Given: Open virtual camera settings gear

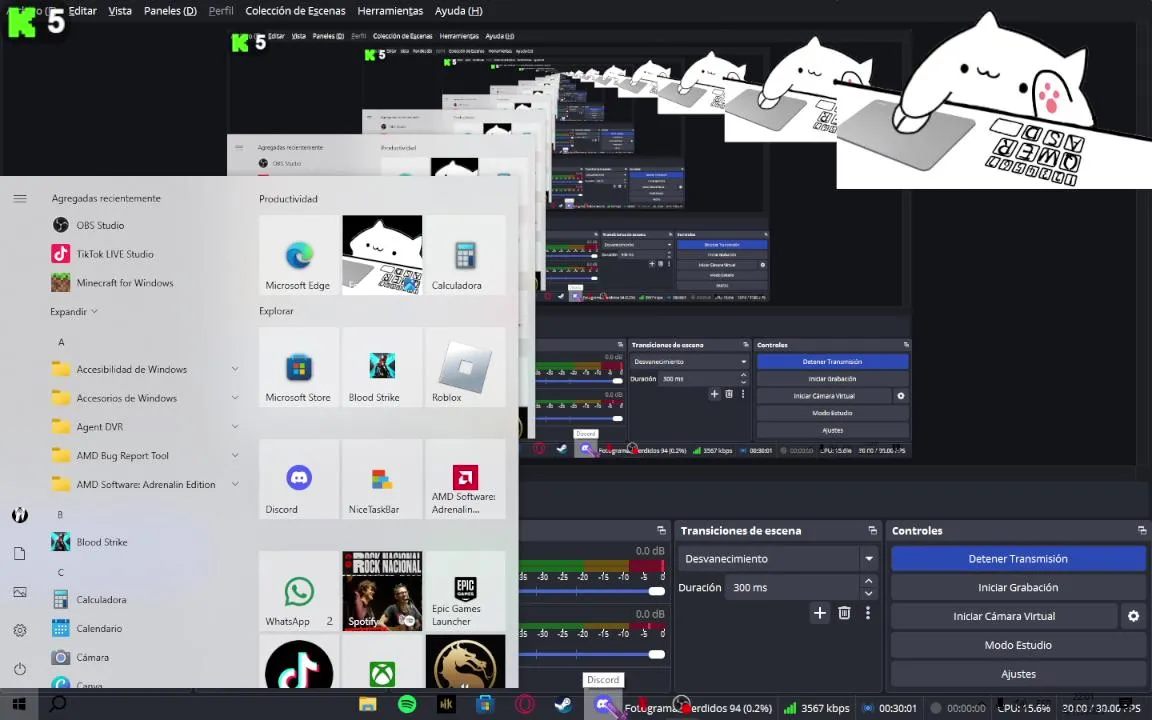Looking at the screenshot, I should click(x=1133, y=616).
